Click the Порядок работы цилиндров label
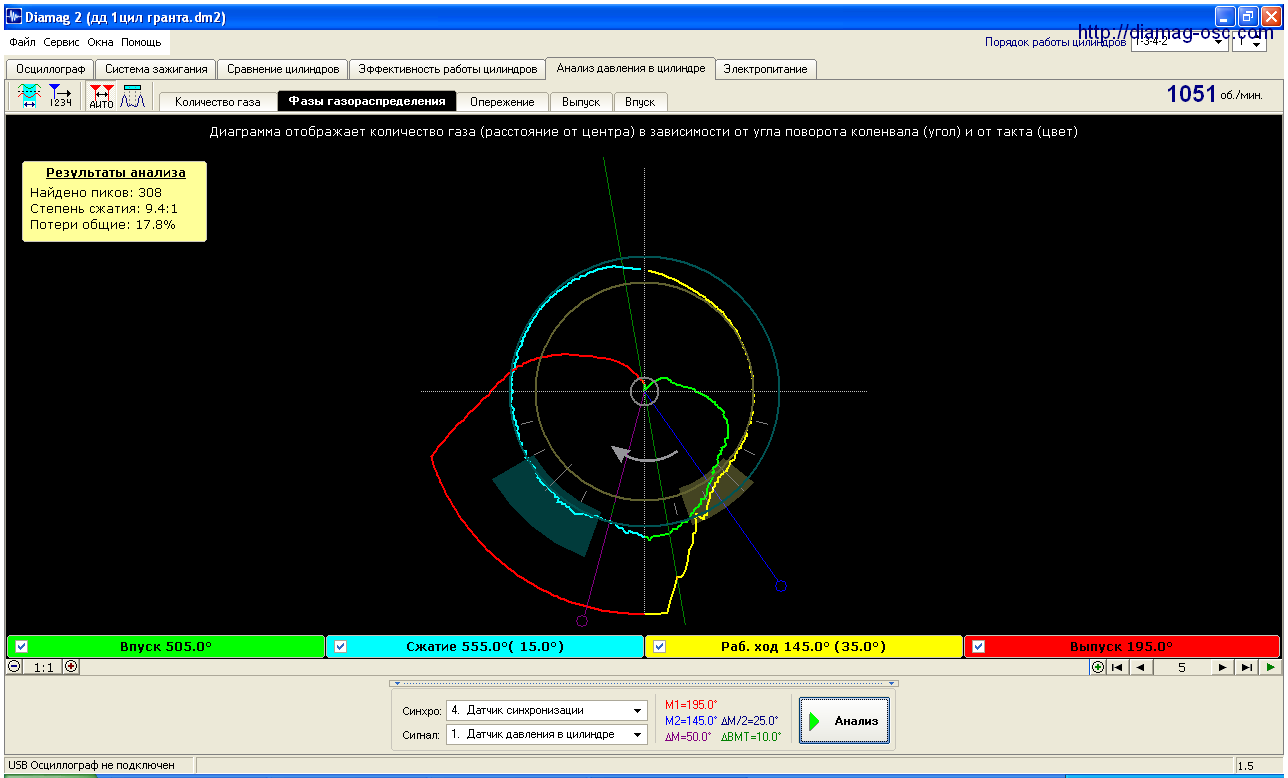Image resolution: width=1288 pixels, height=778 pixels. [1055, 43]
